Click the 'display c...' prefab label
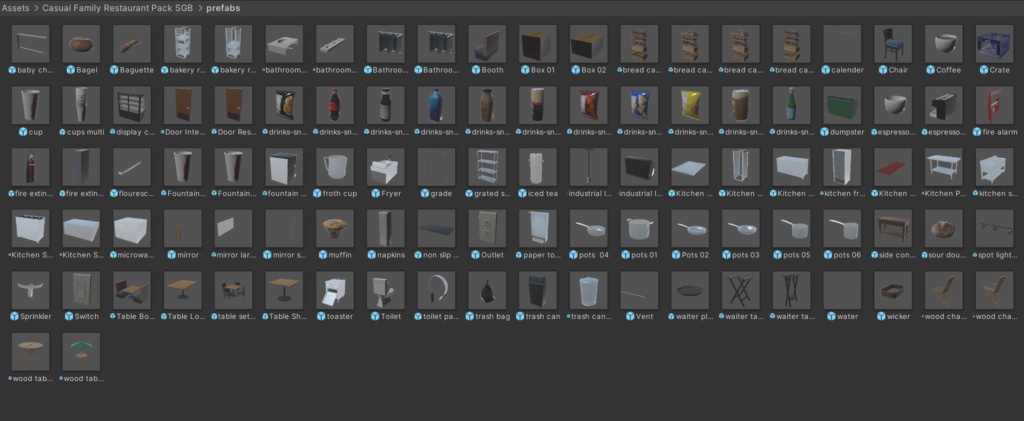1024x421 pixels. tap(136, 132)
